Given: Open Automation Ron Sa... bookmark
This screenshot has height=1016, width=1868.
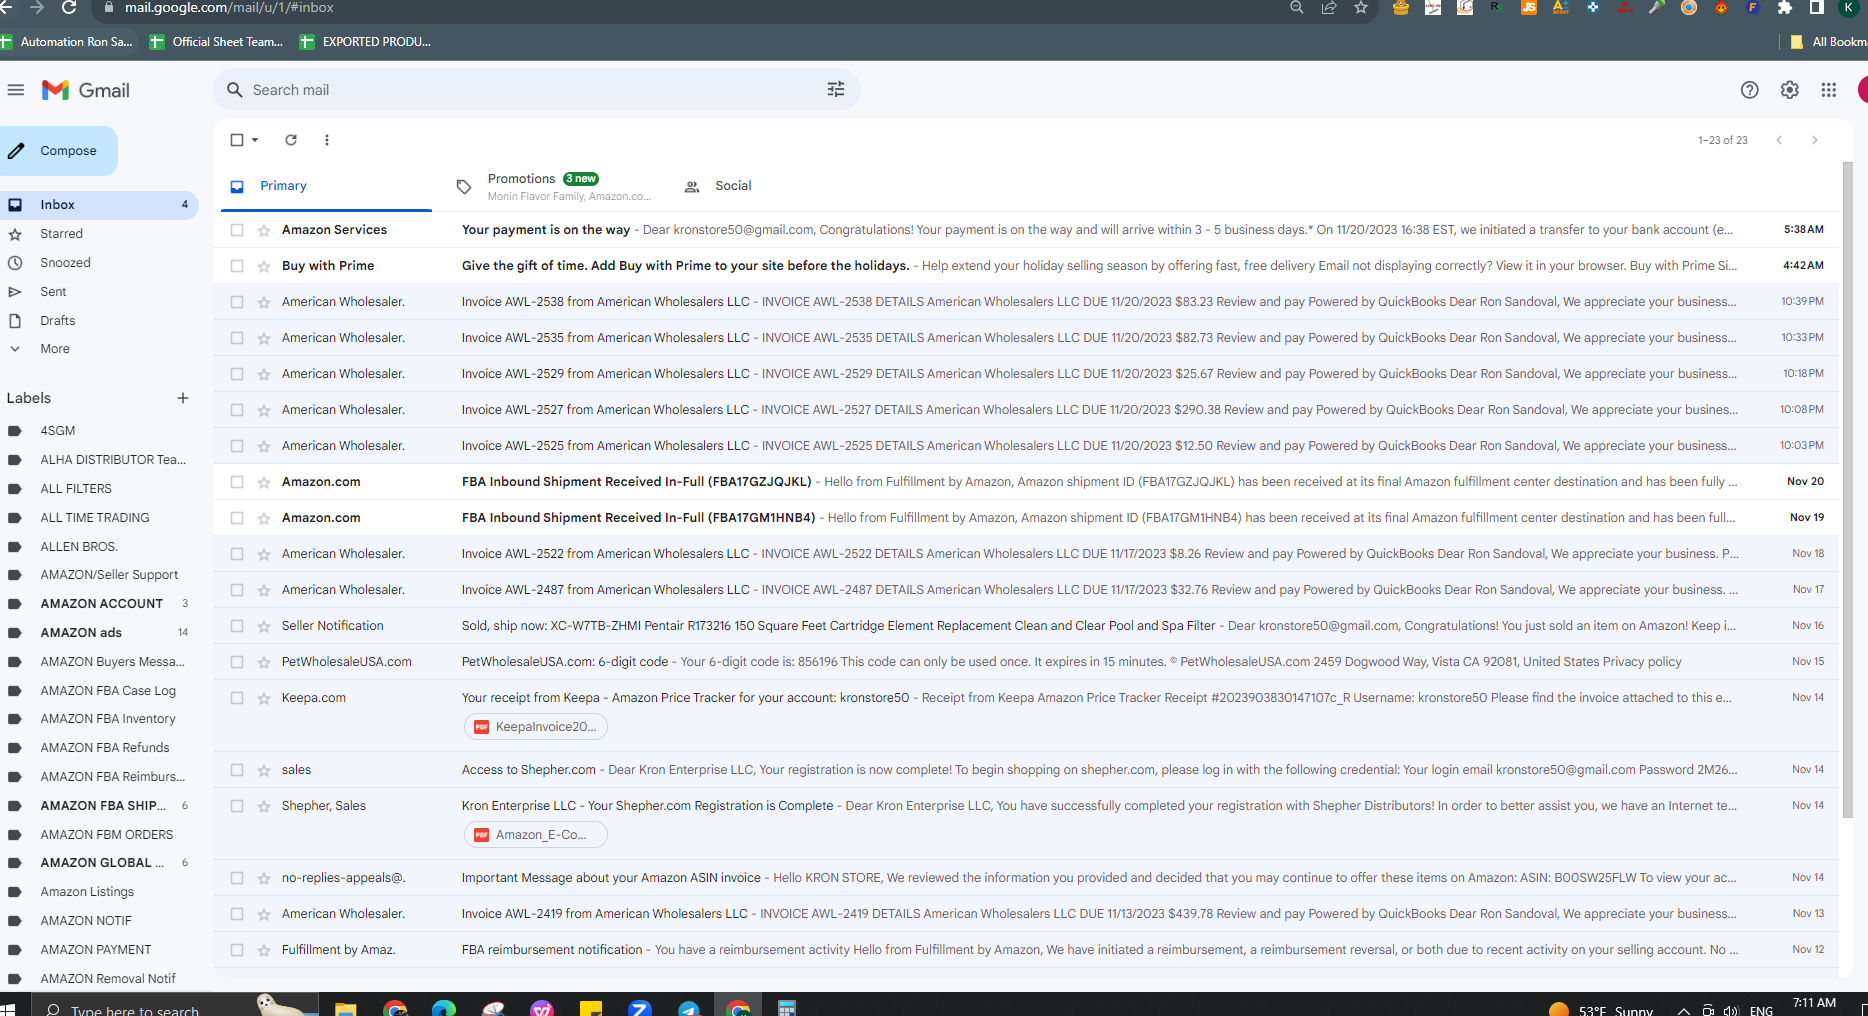Looking at the screenshot, I should point(67,42).
